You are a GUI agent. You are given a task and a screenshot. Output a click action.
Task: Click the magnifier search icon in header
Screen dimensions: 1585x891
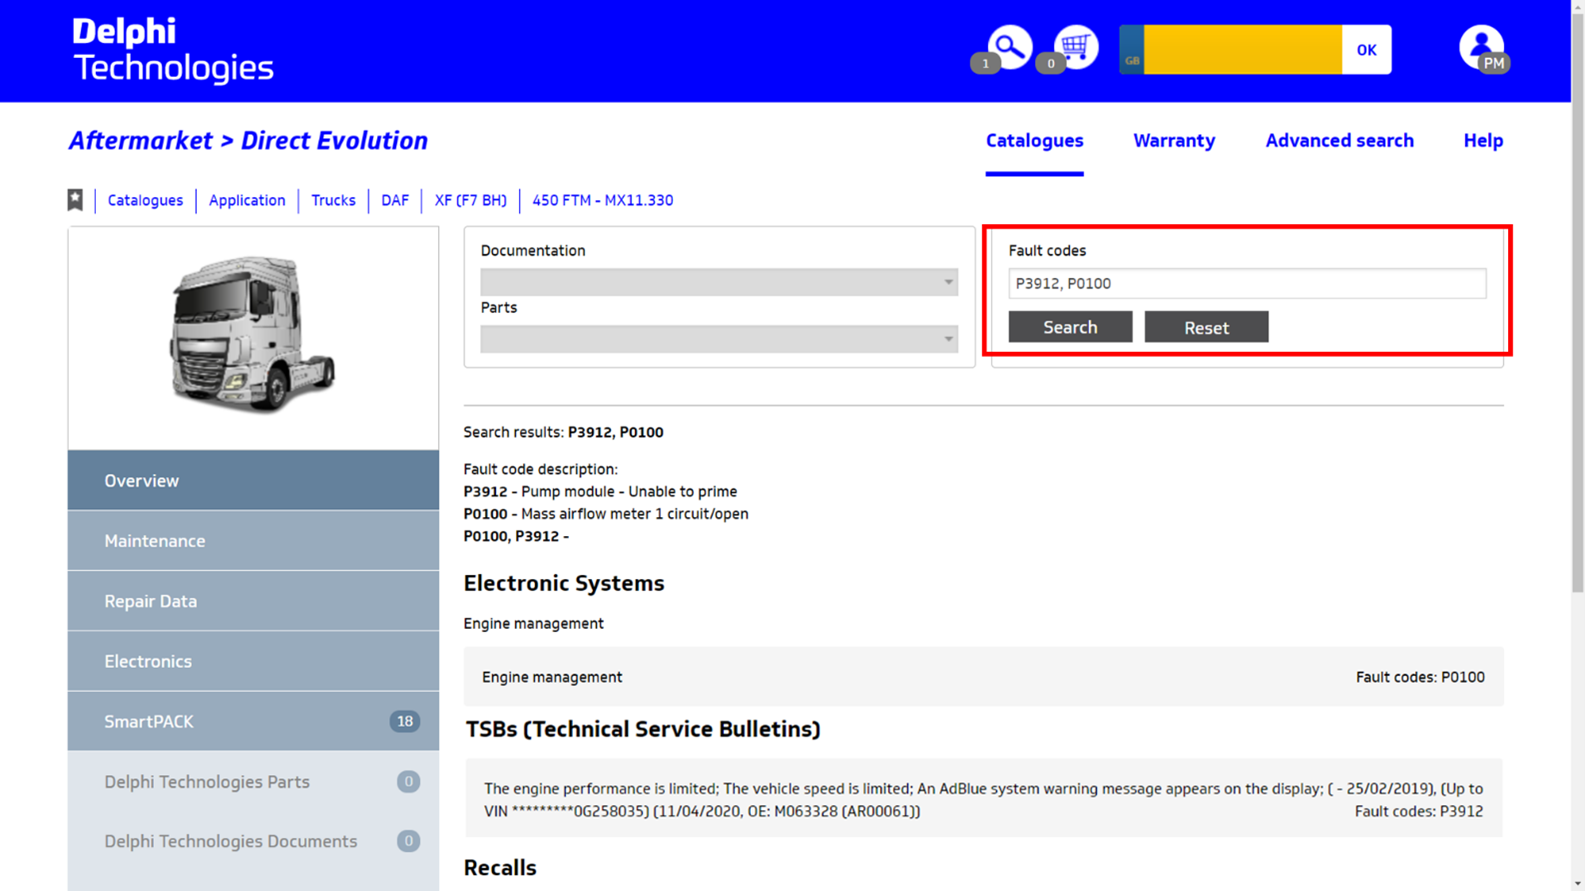1009,47
